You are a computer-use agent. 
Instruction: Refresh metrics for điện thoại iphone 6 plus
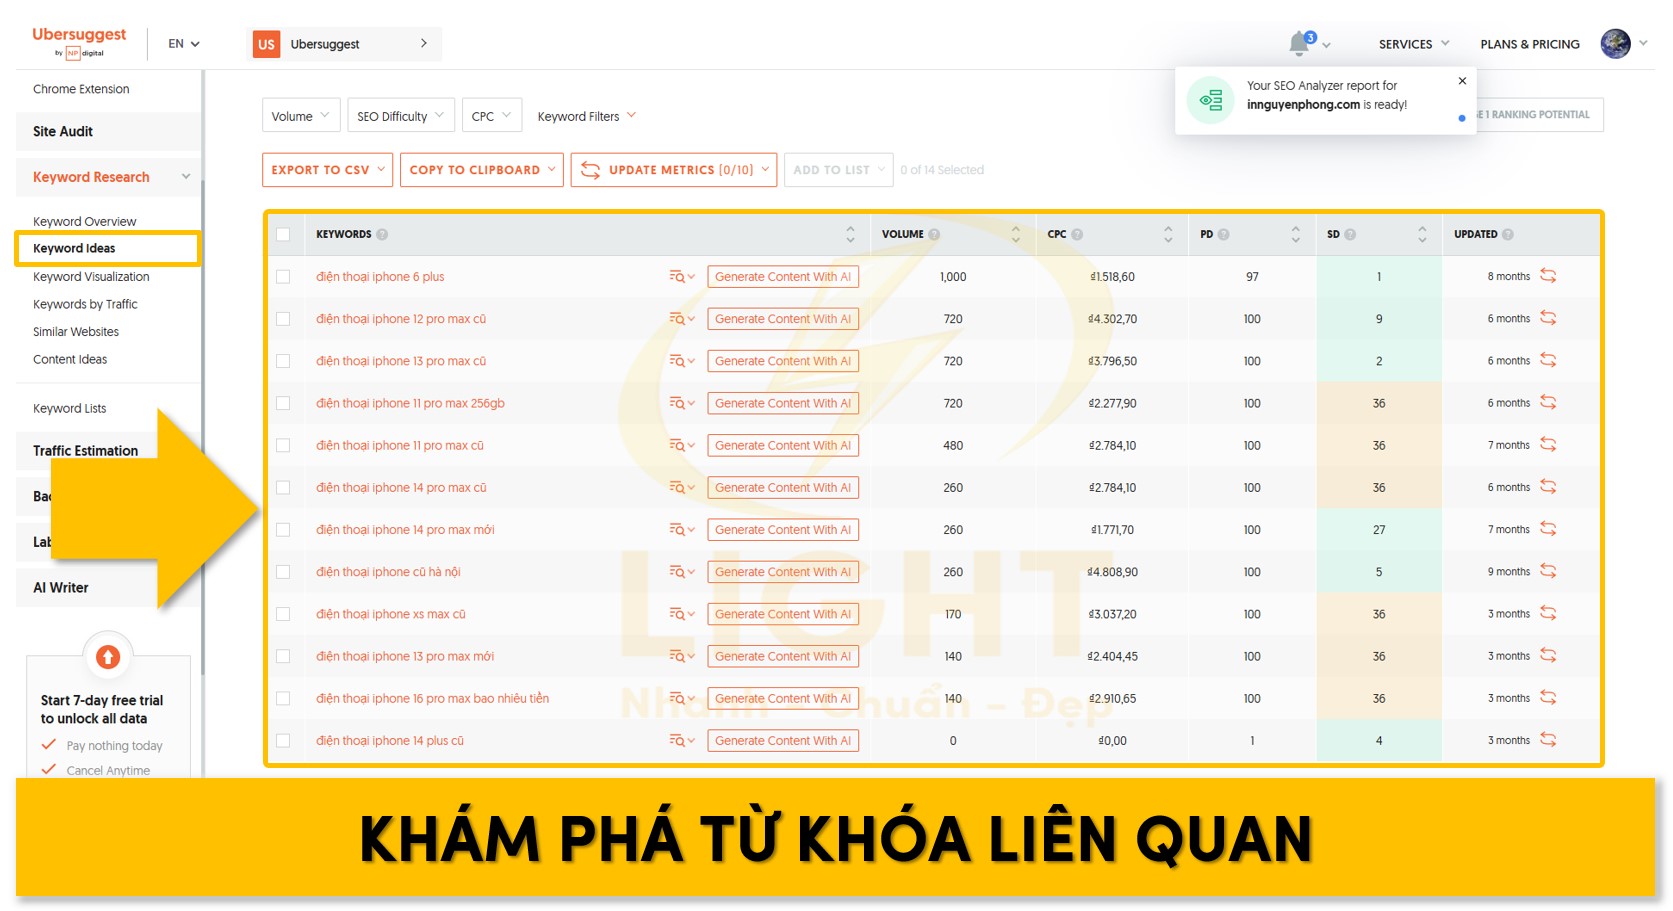coord(1548,276)
